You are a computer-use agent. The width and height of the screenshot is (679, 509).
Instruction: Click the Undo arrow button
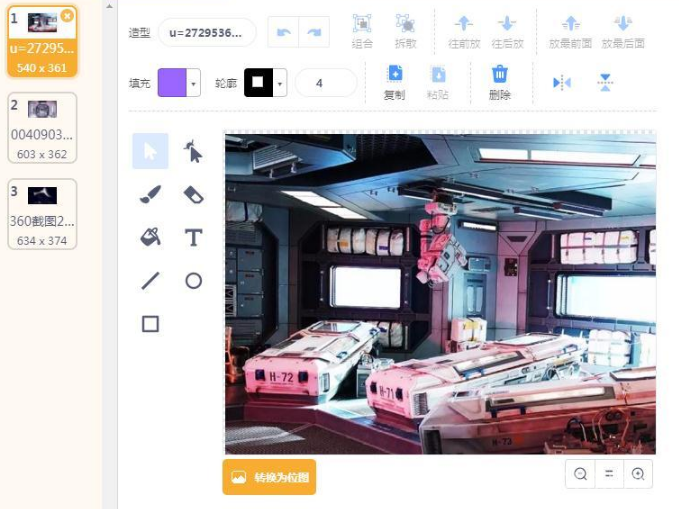[x=284, y=32]
